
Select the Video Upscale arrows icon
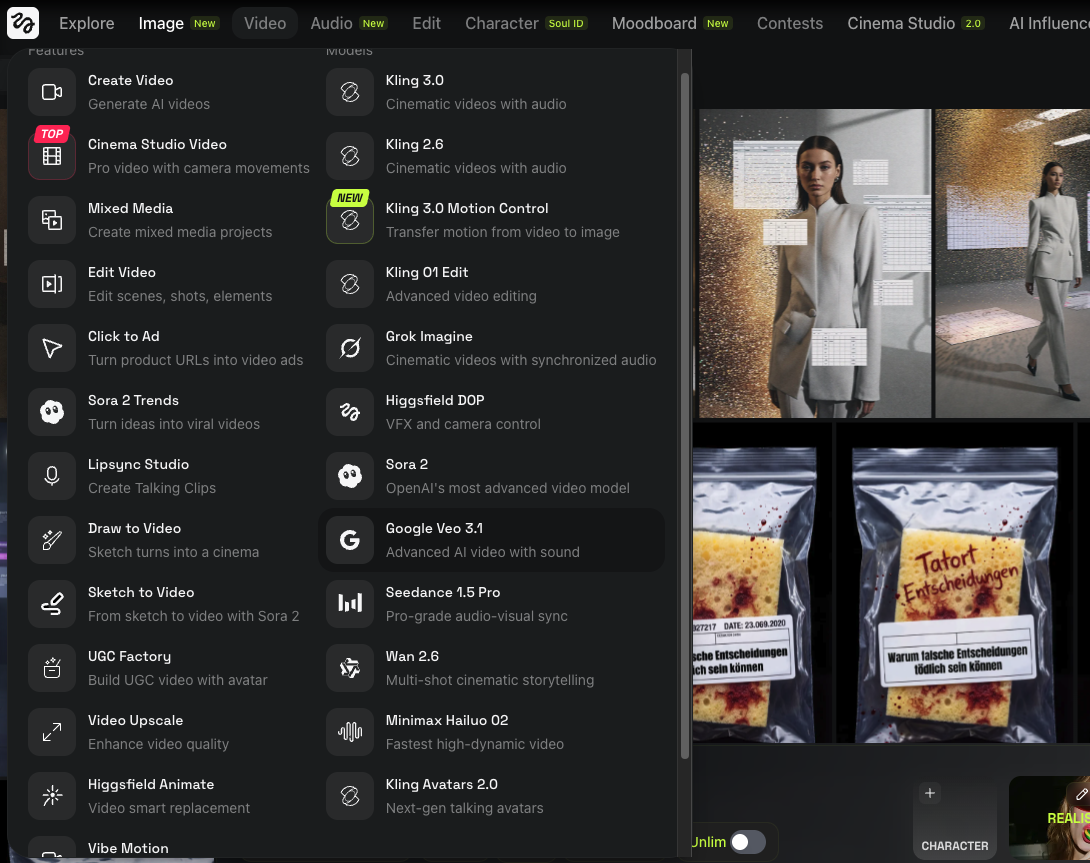coord(52,732)
